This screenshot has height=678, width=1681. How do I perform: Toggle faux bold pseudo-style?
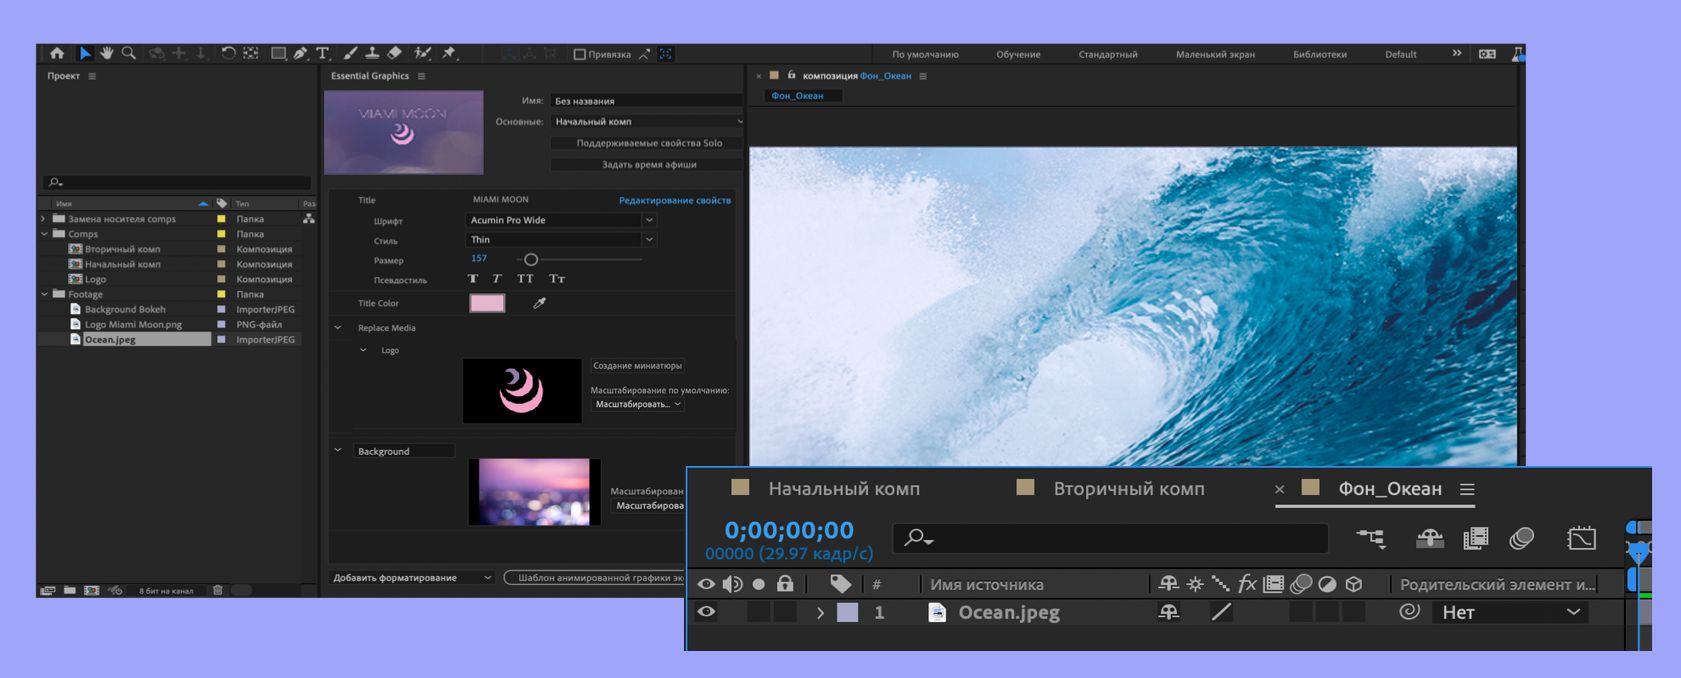pyautogui.click(x=473, y=279)
